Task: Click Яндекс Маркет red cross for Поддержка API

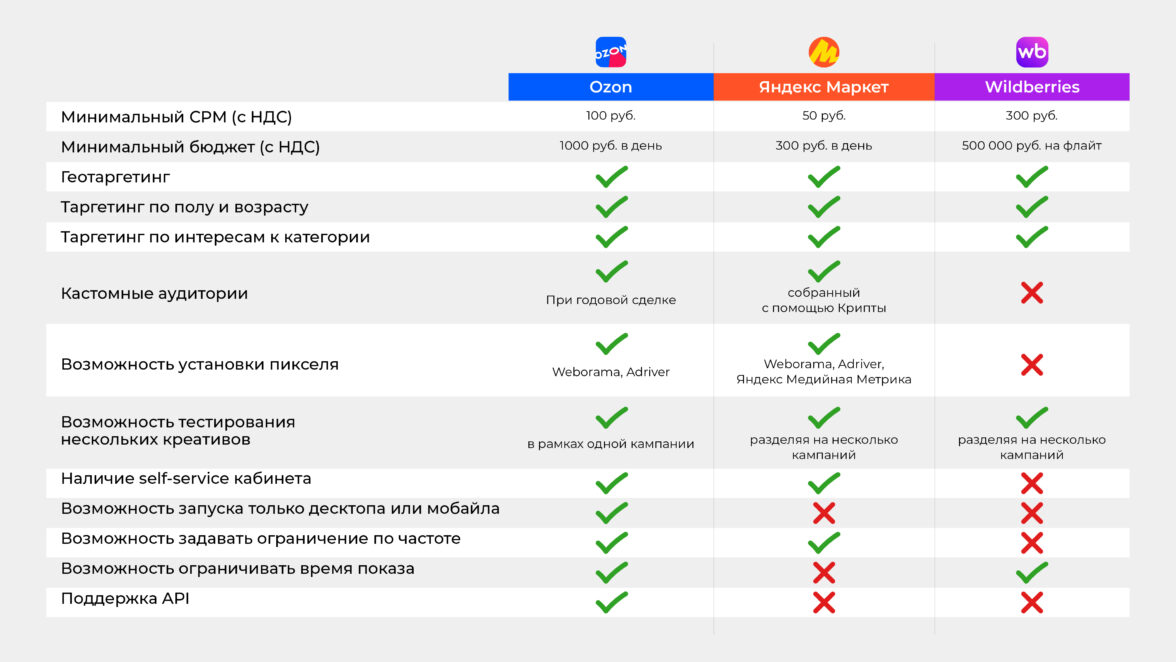Action: [824, 603]
